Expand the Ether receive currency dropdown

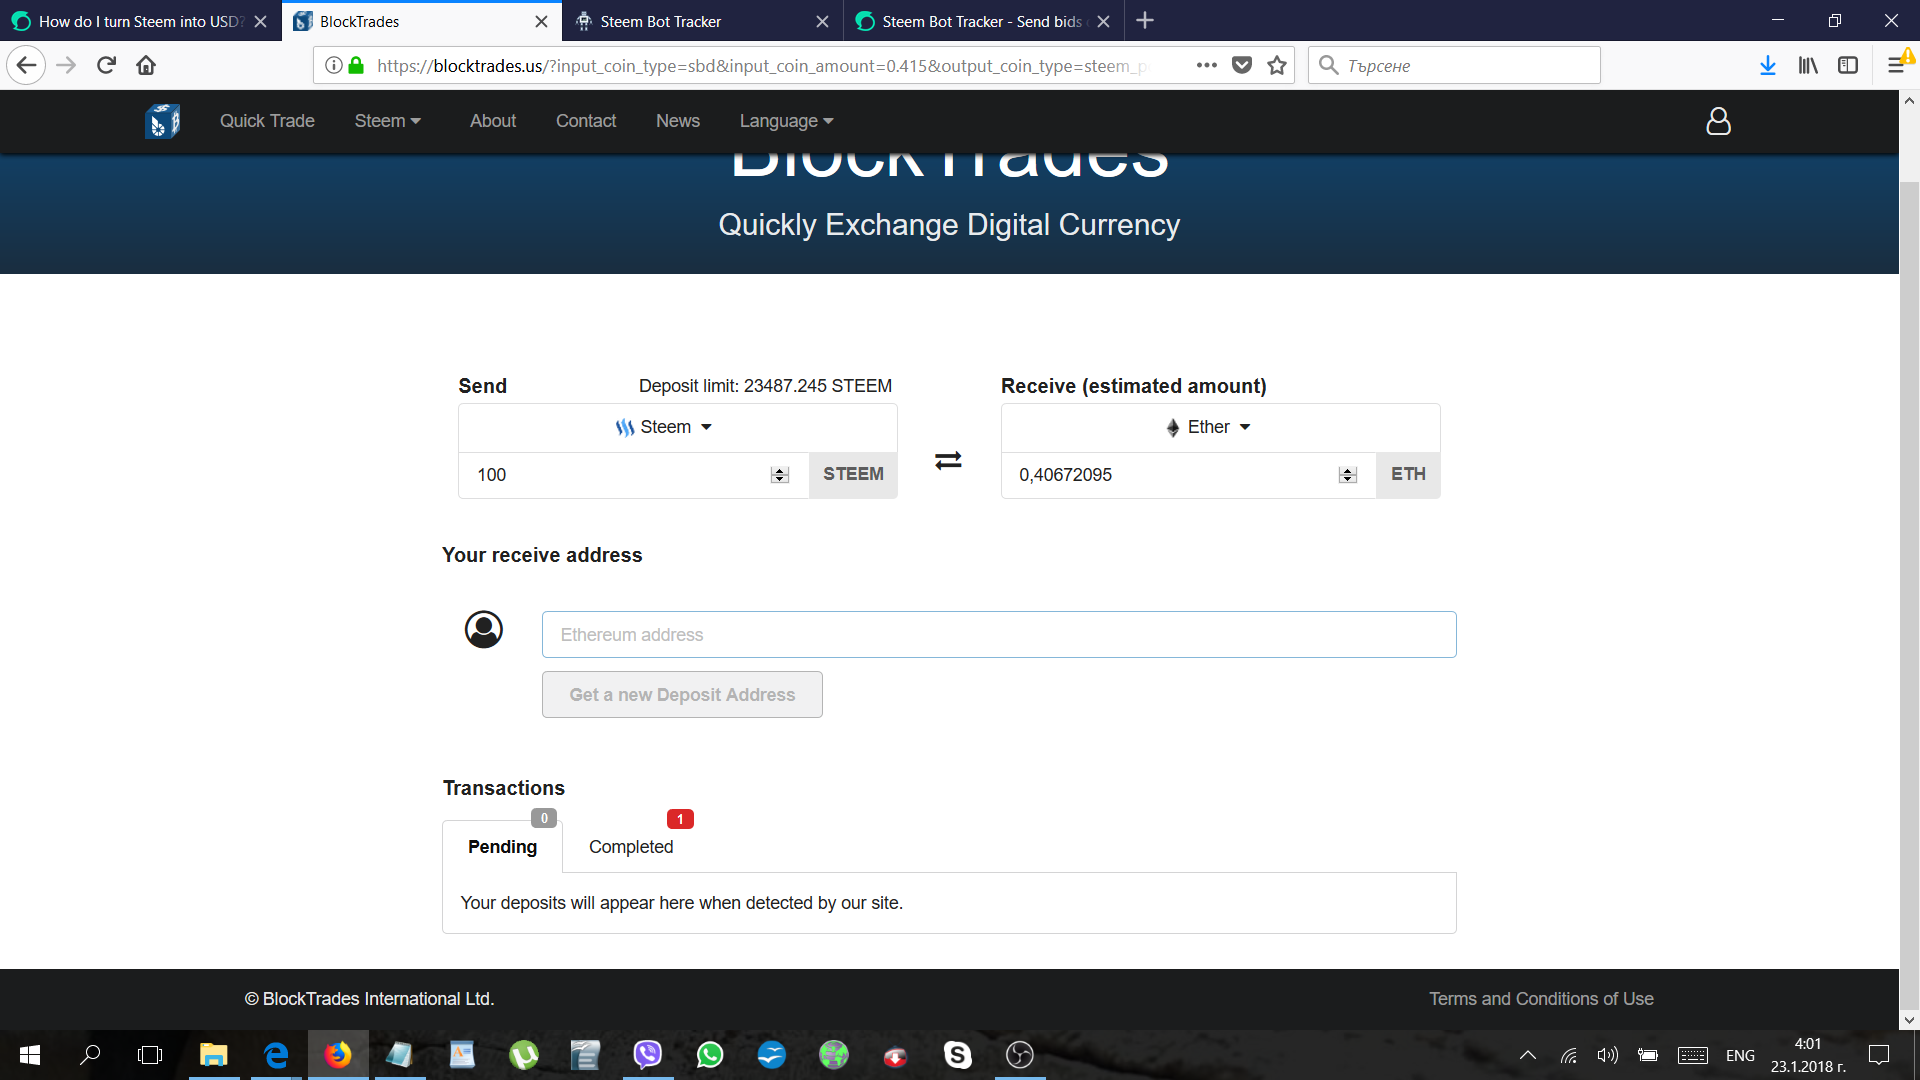pos(1208,427)
